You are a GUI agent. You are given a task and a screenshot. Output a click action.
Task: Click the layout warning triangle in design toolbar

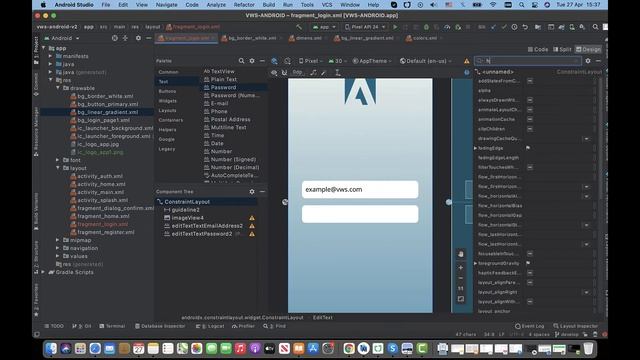467,61
